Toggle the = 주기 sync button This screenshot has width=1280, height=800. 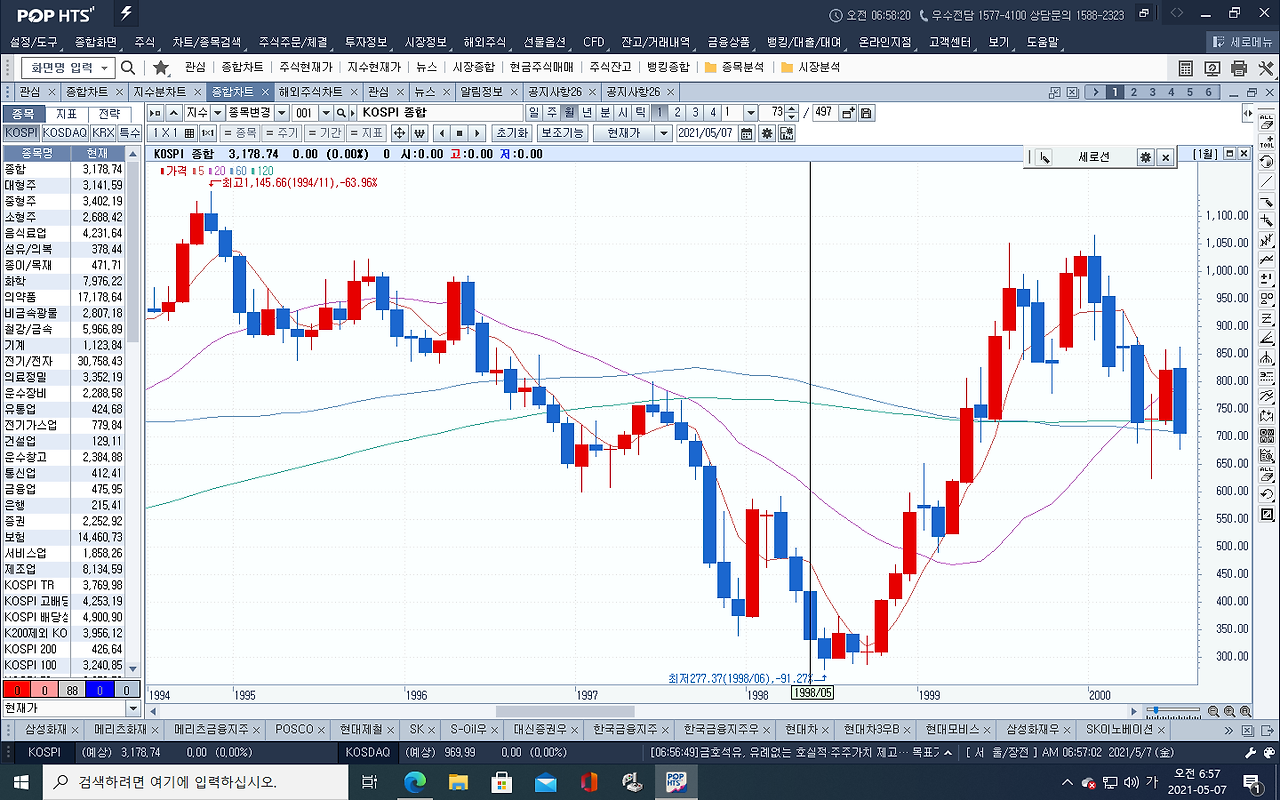(281, 133)
